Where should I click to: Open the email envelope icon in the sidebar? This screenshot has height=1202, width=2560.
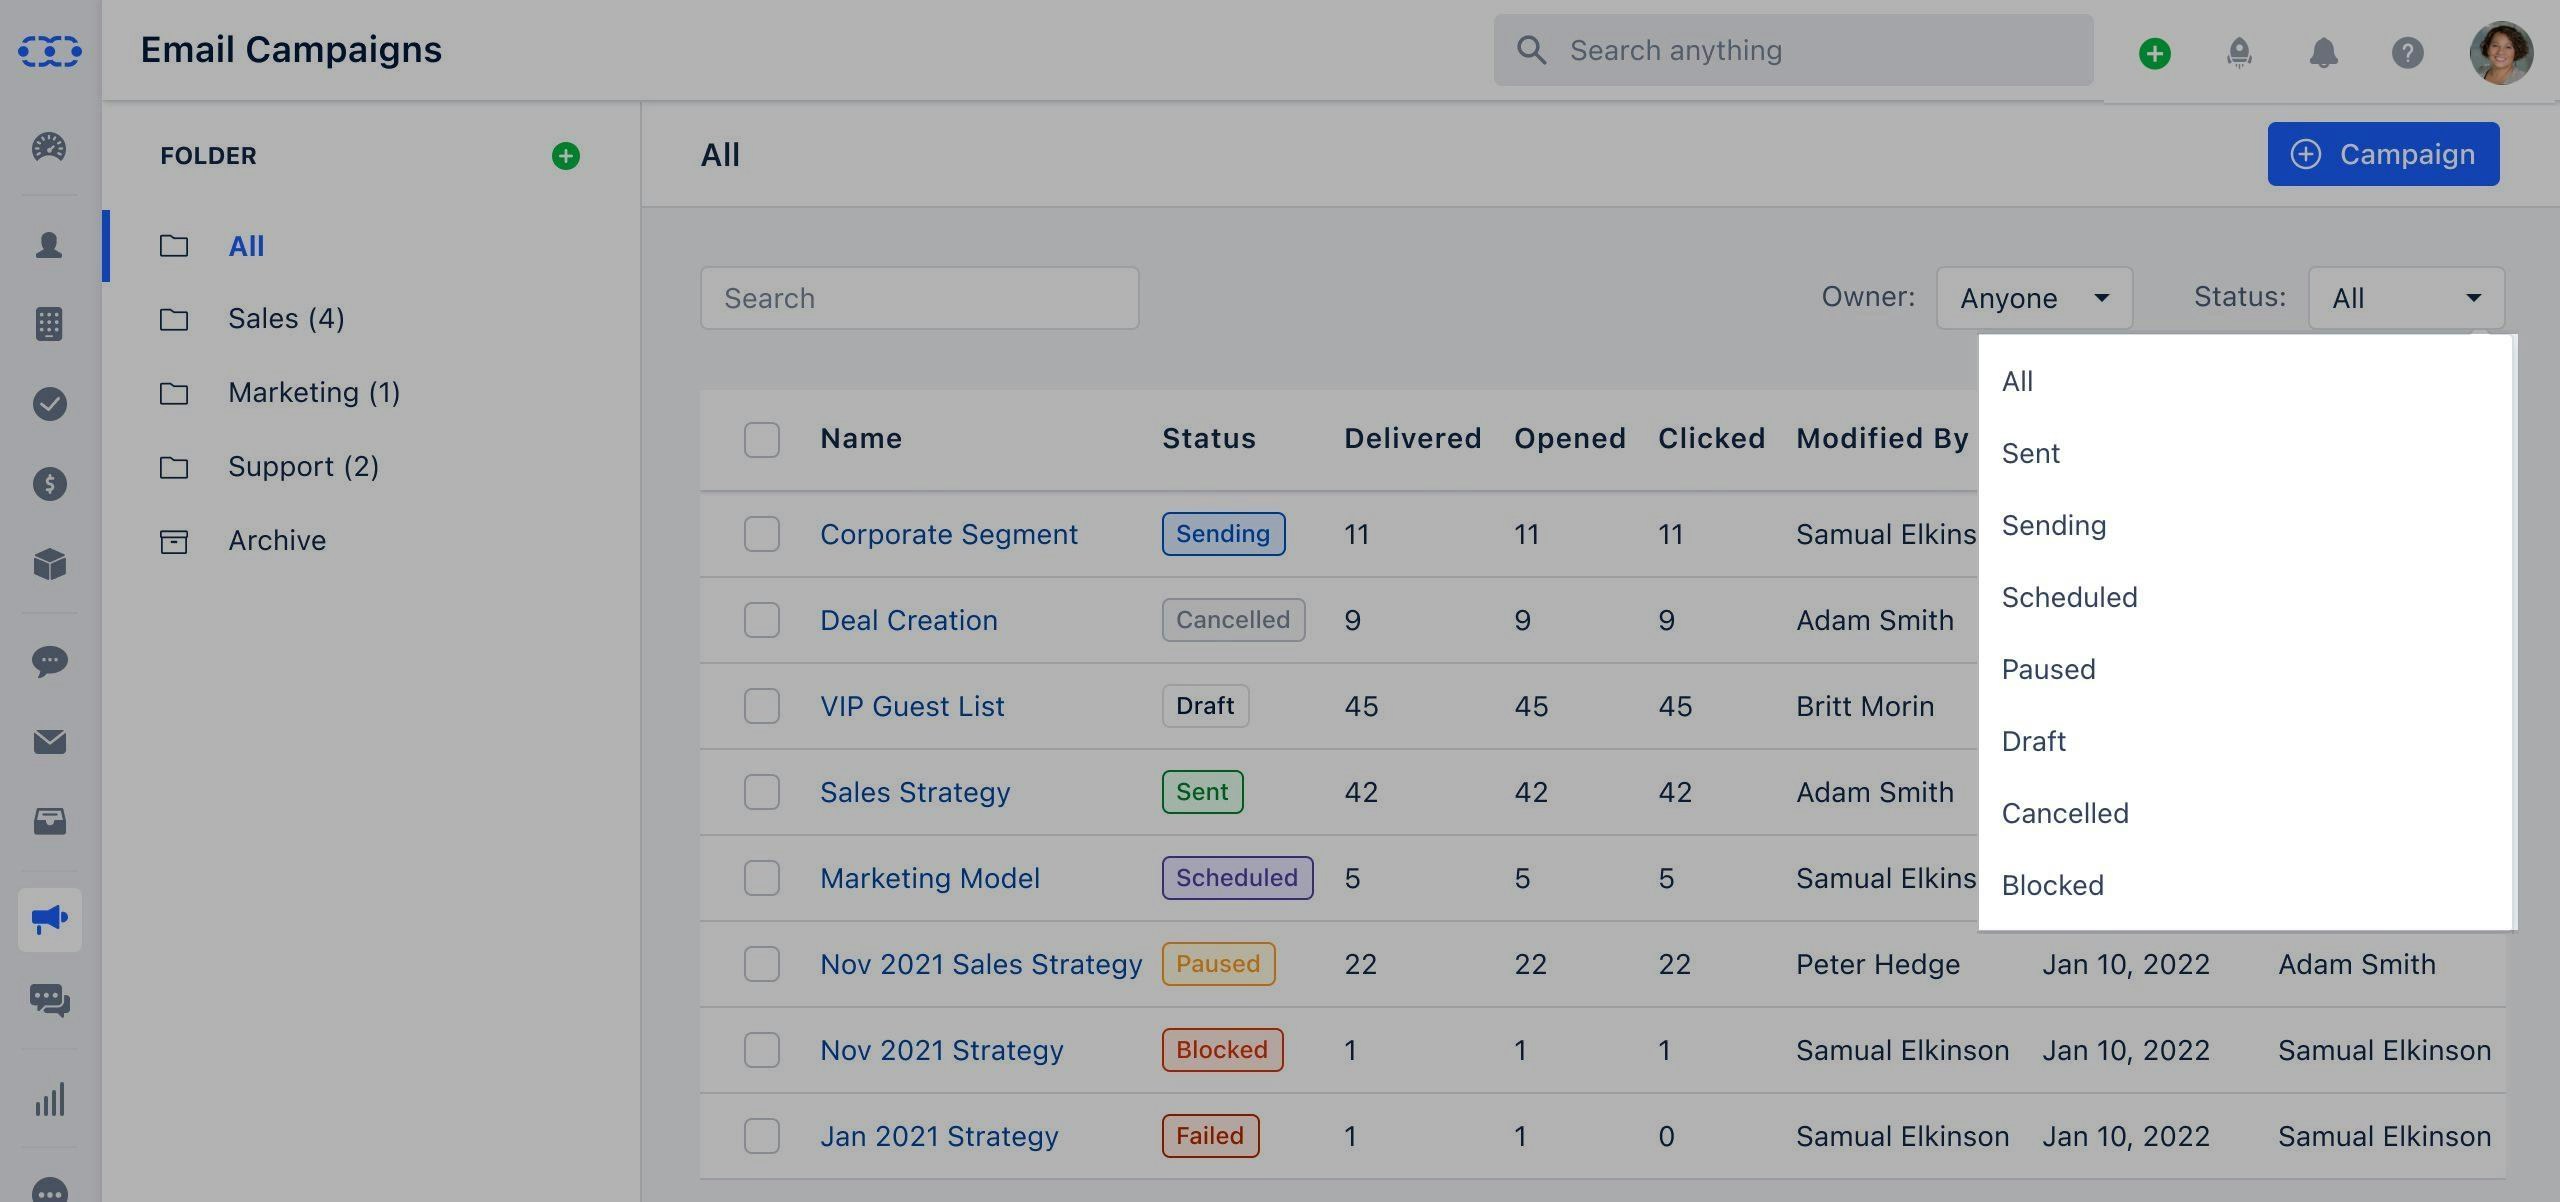click(49, 742)
